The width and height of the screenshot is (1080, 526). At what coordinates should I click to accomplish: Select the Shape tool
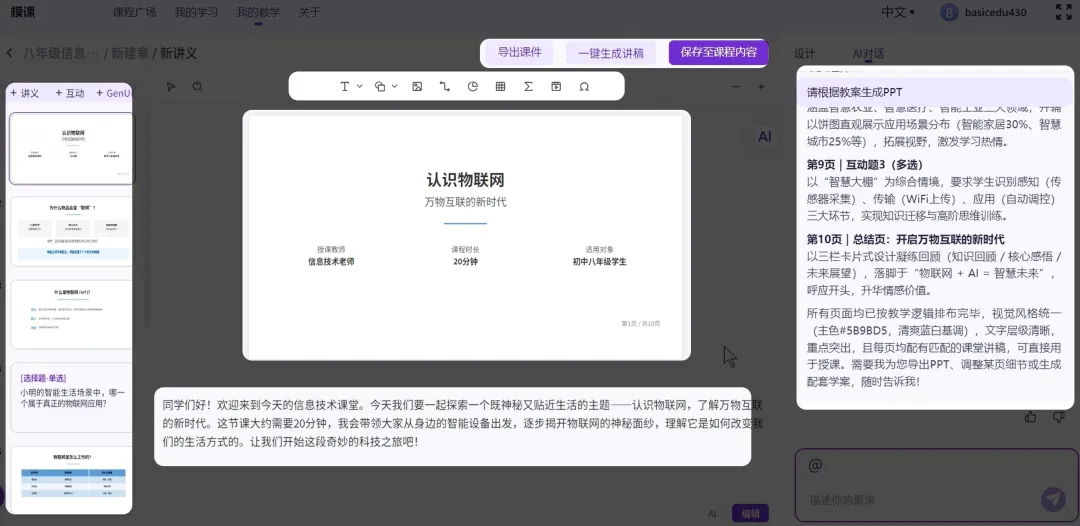380,86
